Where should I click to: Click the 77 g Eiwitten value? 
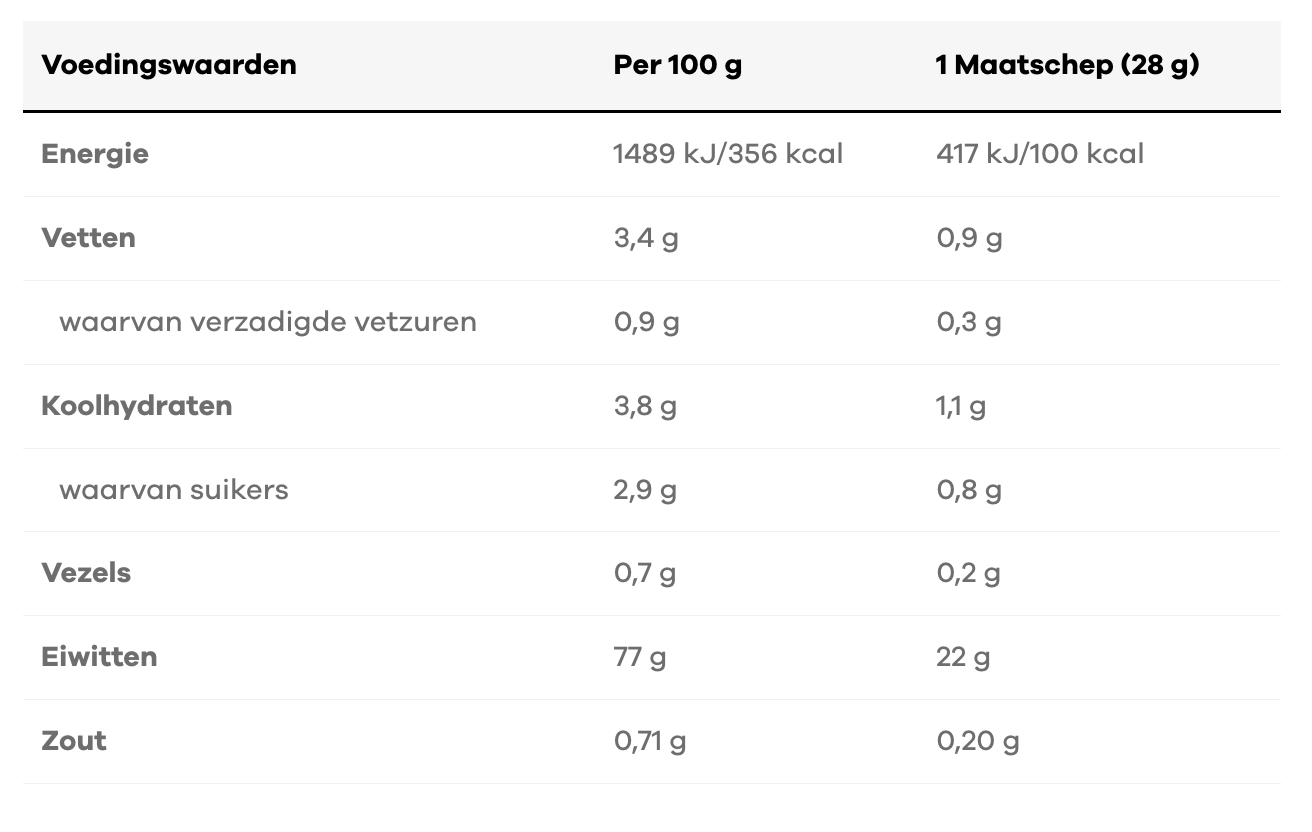(640, 657)
